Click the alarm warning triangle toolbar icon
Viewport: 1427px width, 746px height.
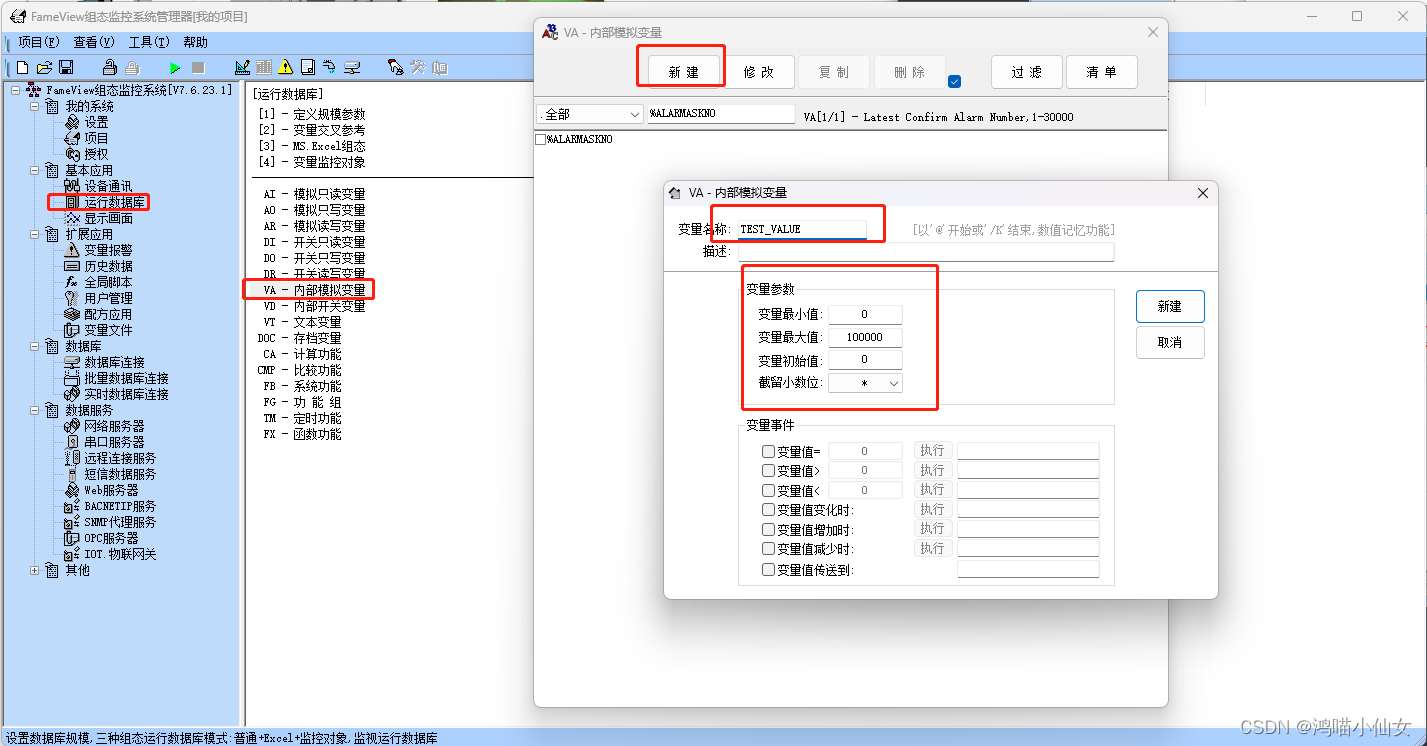pyautogui.click(x=285, y=67)
